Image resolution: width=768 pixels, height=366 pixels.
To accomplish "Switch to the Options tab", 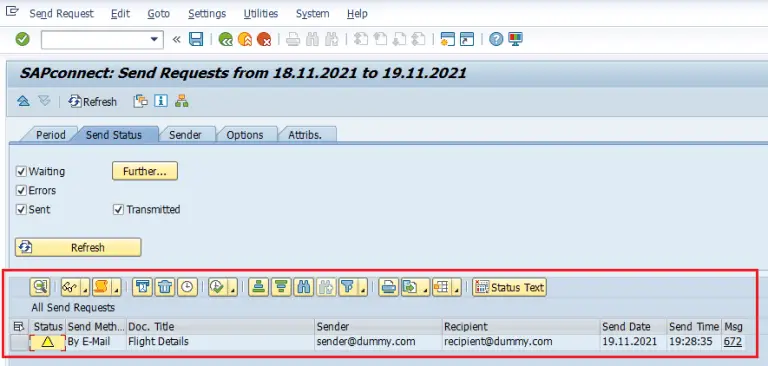I will [x=244, y=135].
